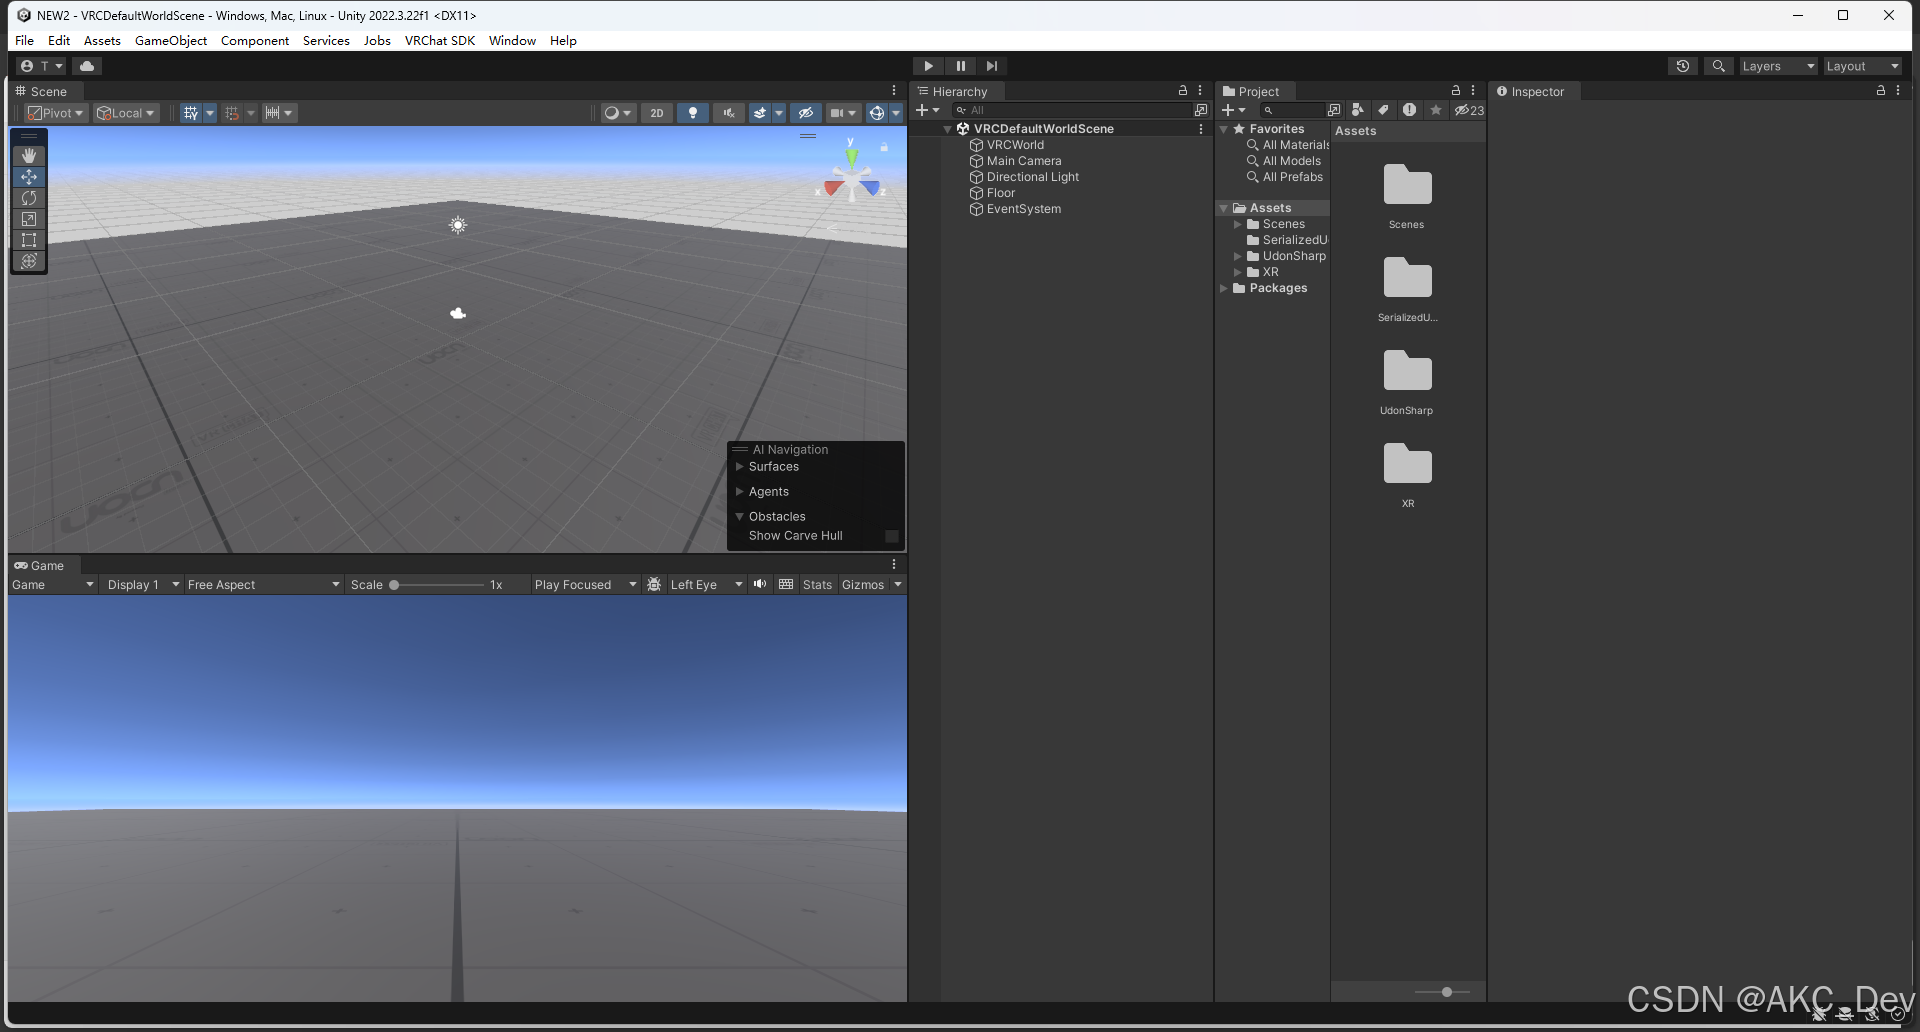Open the File menu
This screenshot has width=1920, height=1032.
point(25,41)
